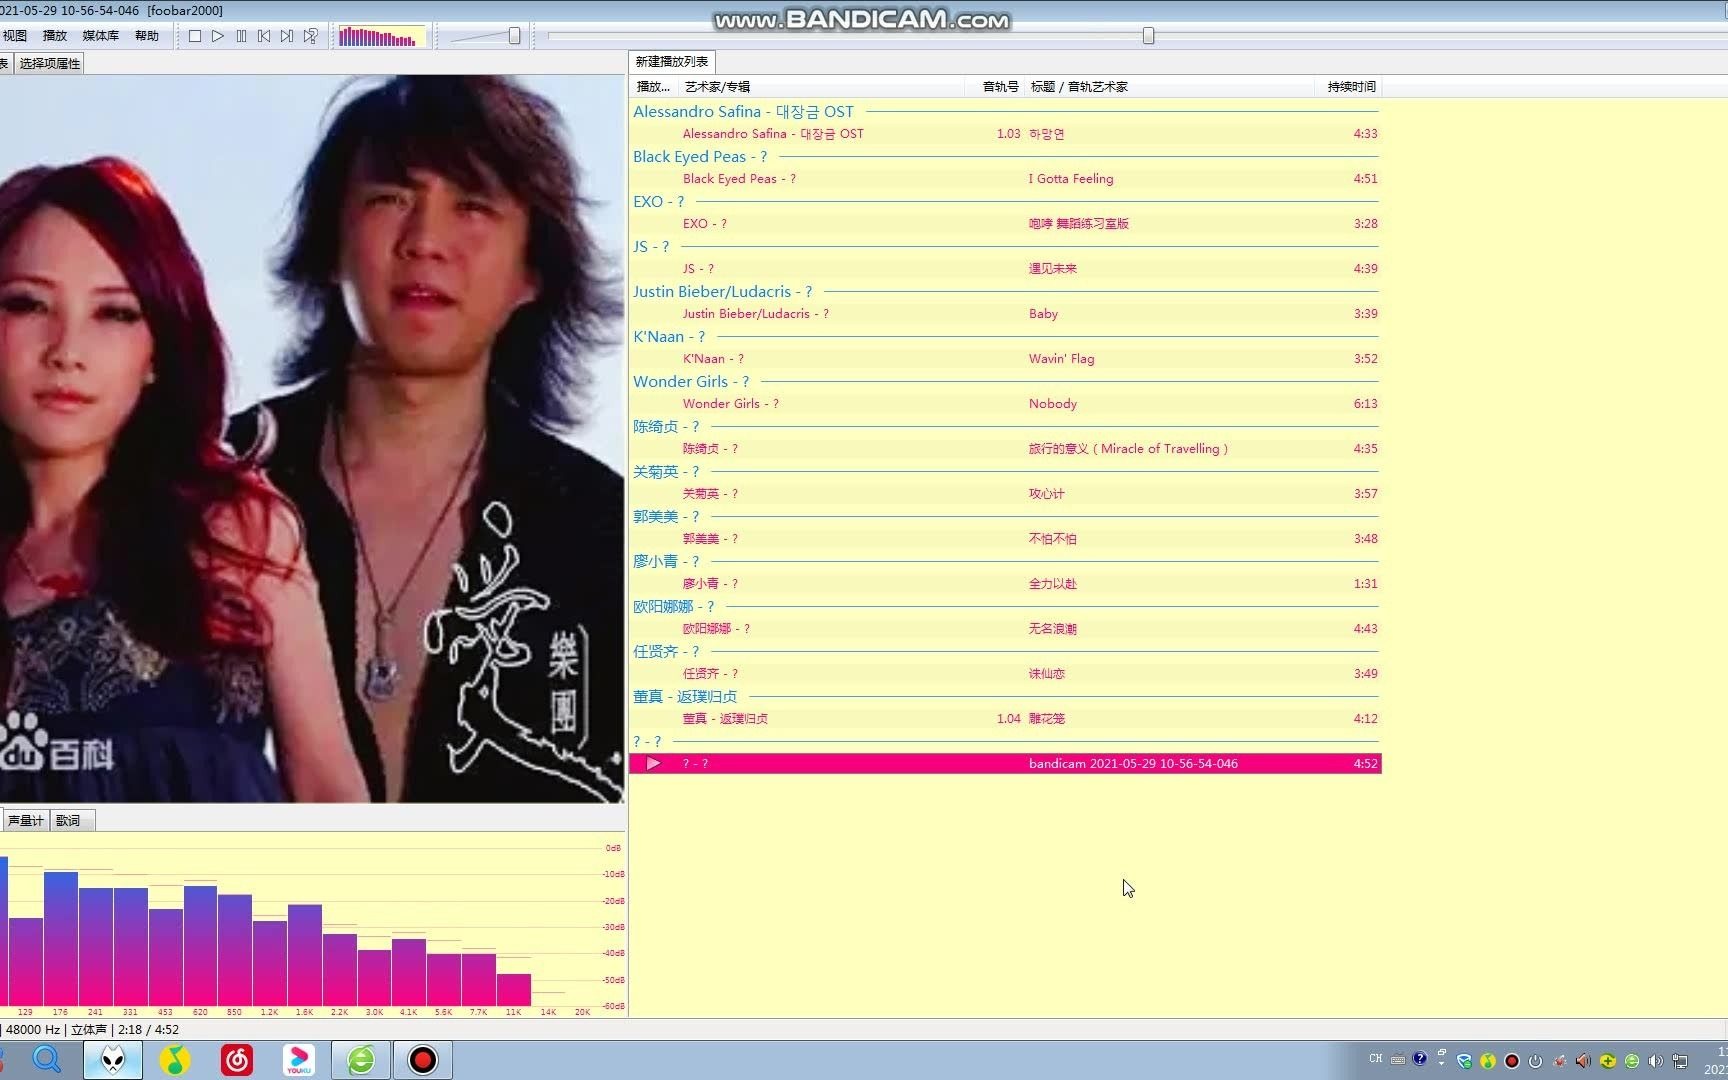
Task: Click the power icon in system tray
Action: (1536, 1061)
